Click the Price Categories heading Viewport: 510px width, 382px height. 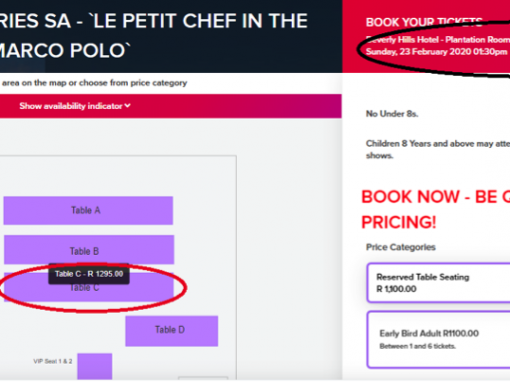(x=401, y=247)
